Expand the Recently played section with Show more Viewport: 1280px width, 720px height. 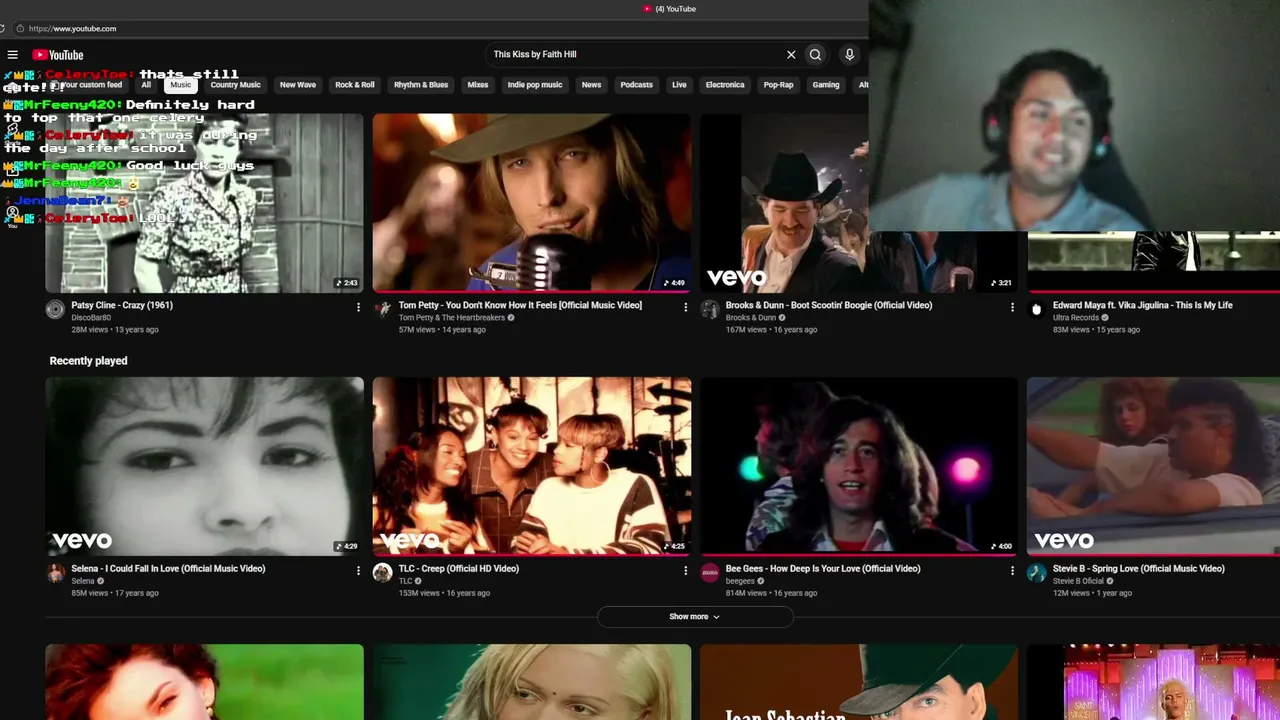pyautogui.click(x=694, y=617)
